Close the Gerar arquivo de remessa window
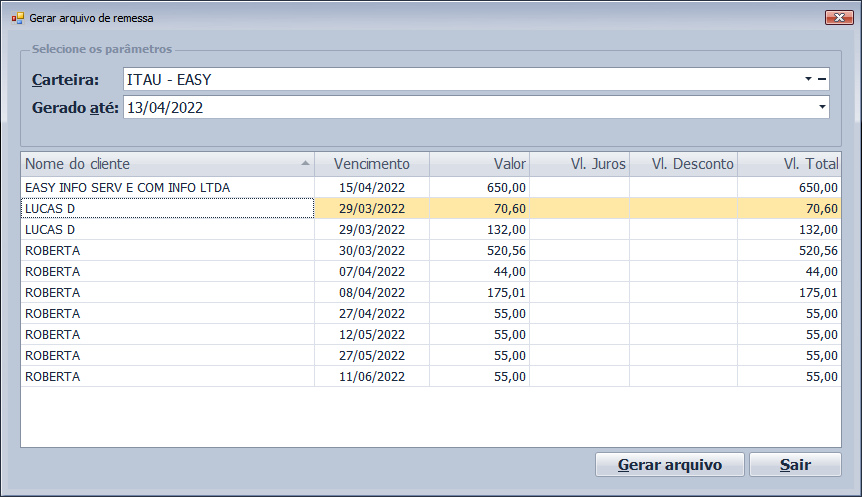 (838, 18)
